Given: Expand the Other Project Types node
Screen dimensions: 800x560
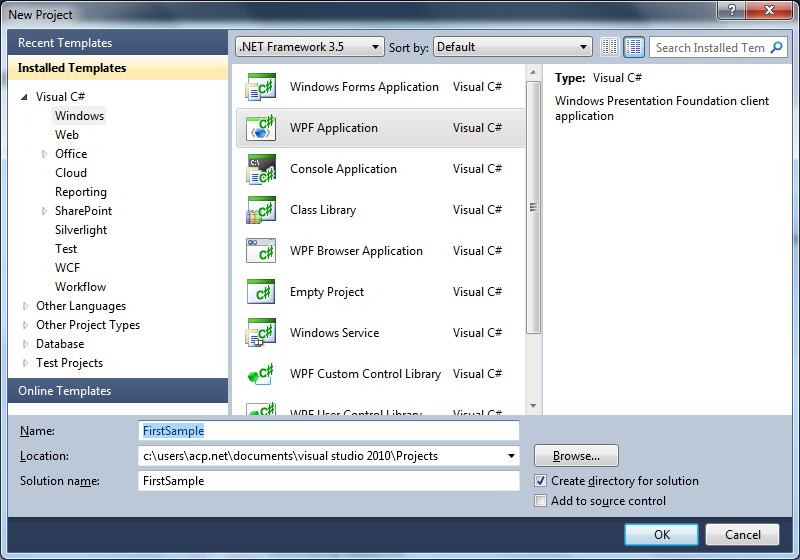Looking at the screenshot, I should pyautogui.click(x=25, y=325).
